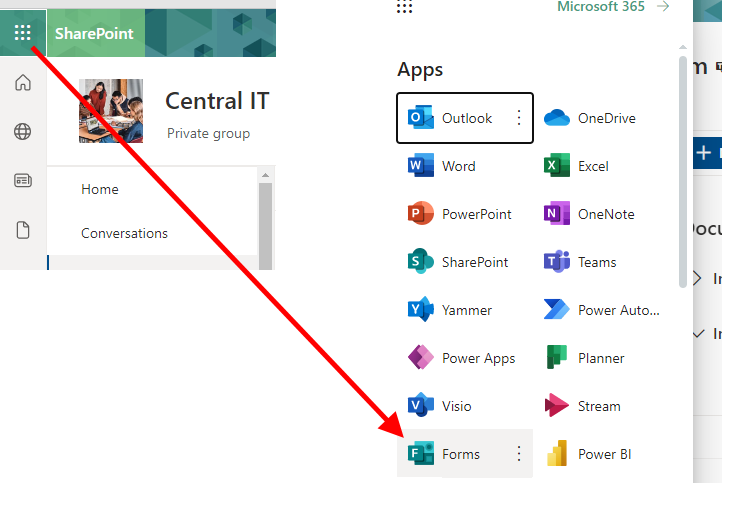
Task: Launch Visio from the Apps list
Action: pos(439,406)
